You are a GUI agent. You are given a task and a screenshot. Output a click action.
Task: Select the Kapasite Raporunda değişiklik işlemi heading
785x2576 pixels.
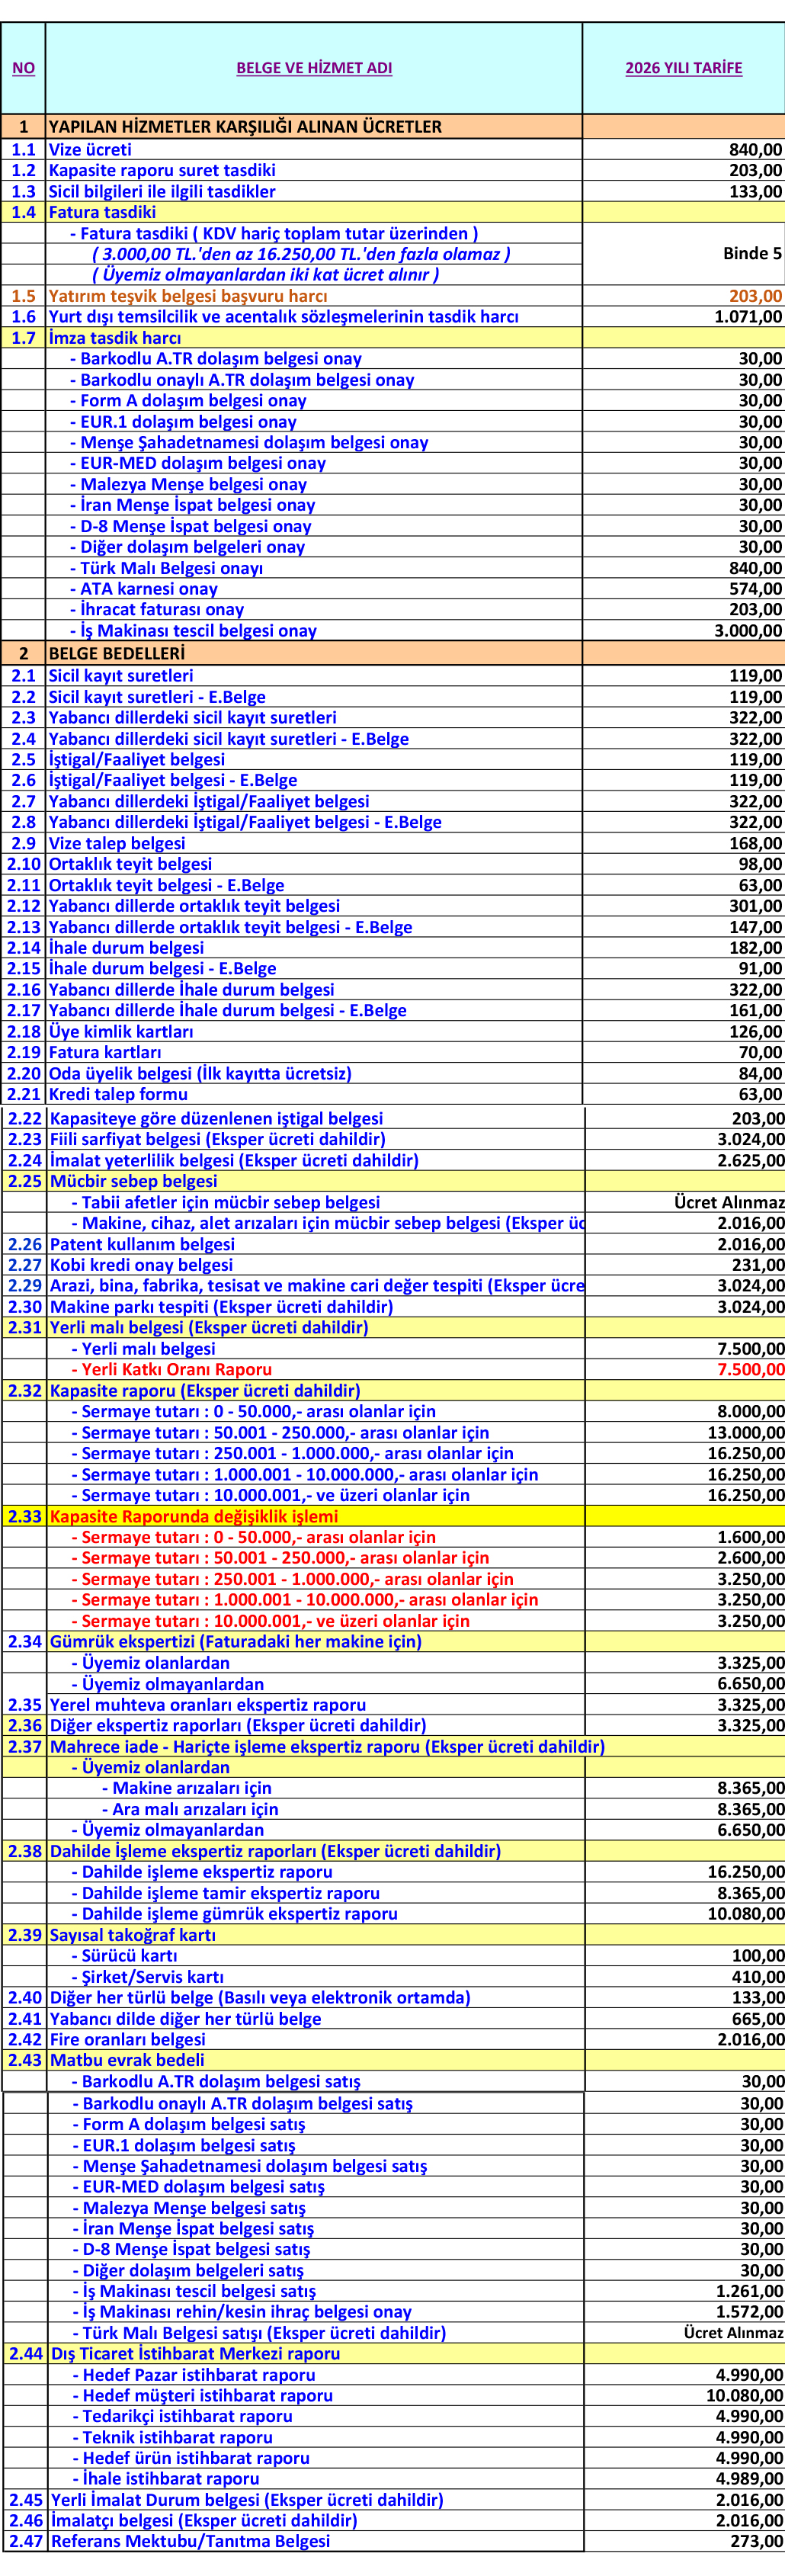pyautogui.click(x=208, y=1516)
